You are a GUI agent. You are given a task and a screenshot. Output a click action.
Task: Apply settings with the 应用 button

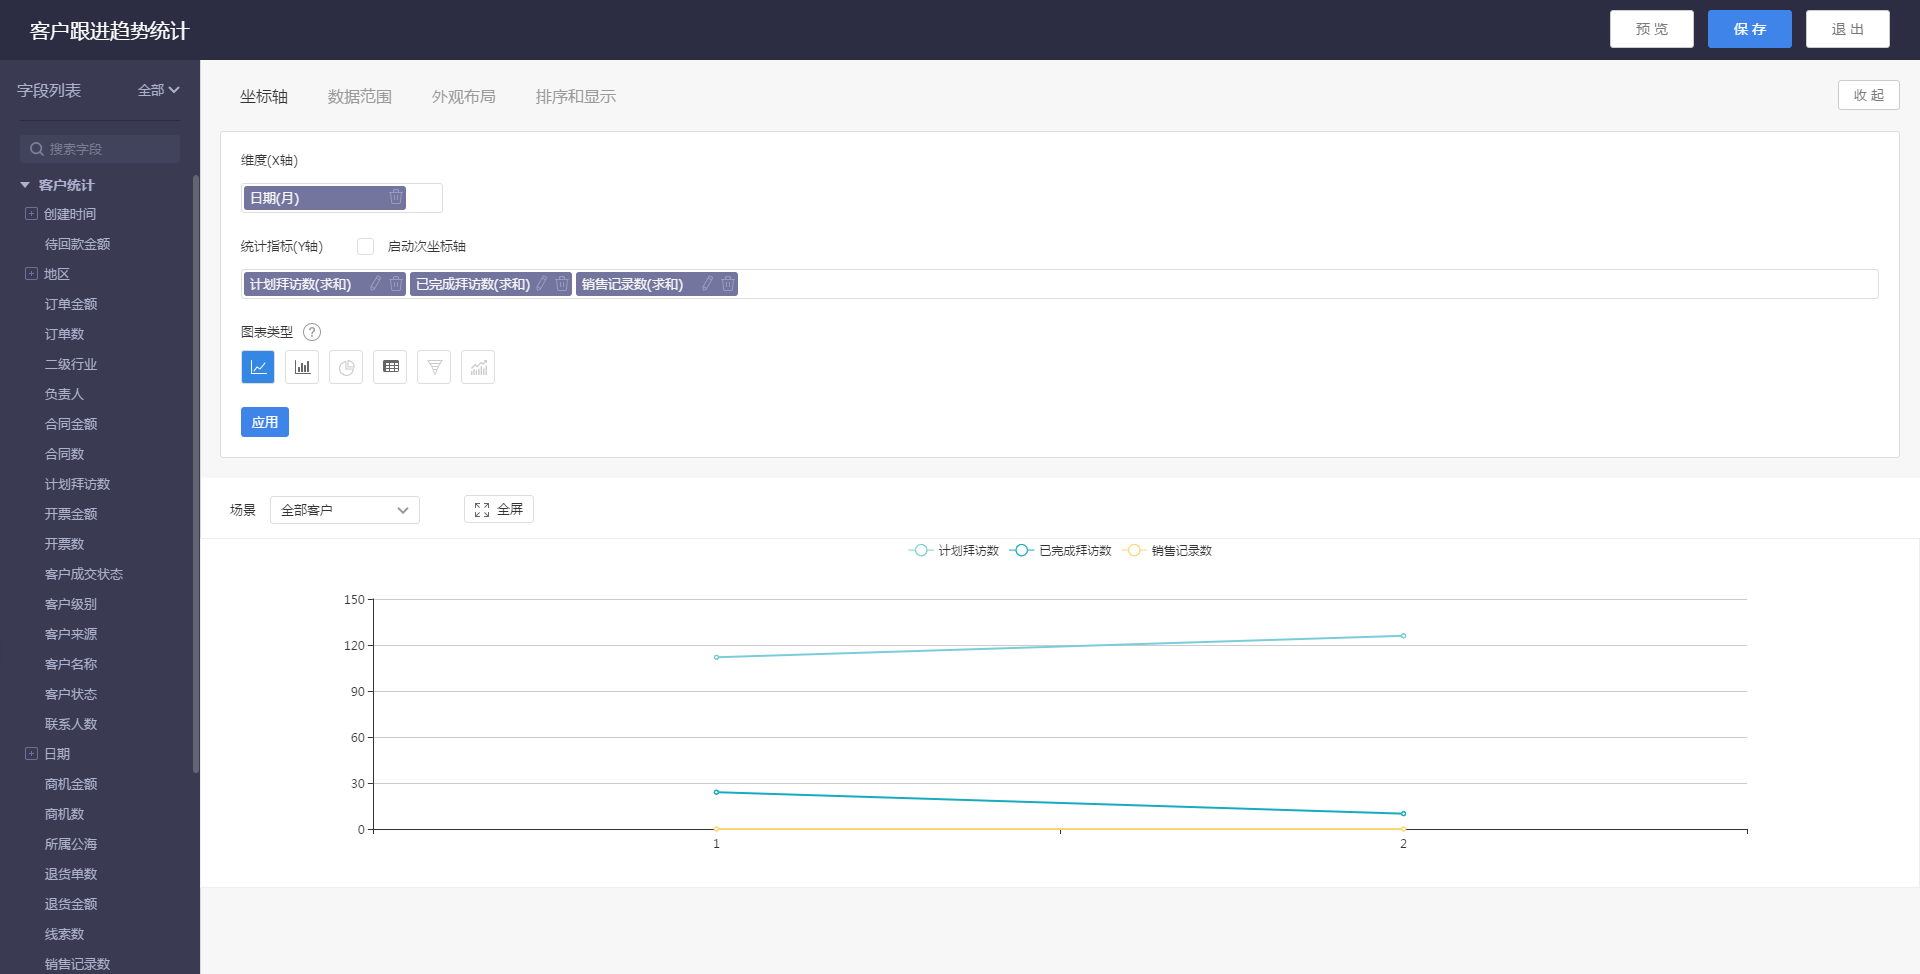click(265, 422)
